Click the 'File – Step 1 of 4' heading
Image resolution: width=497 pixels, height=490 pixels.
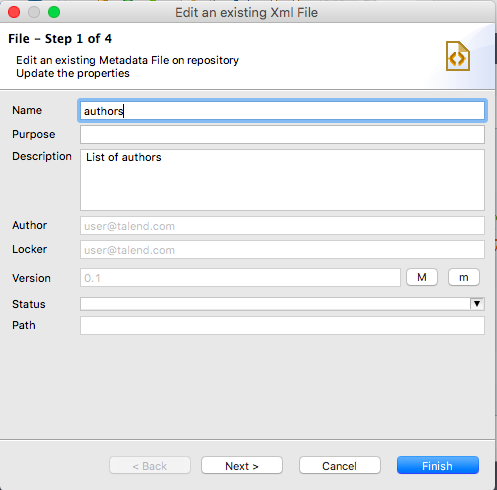pos(60,39)
